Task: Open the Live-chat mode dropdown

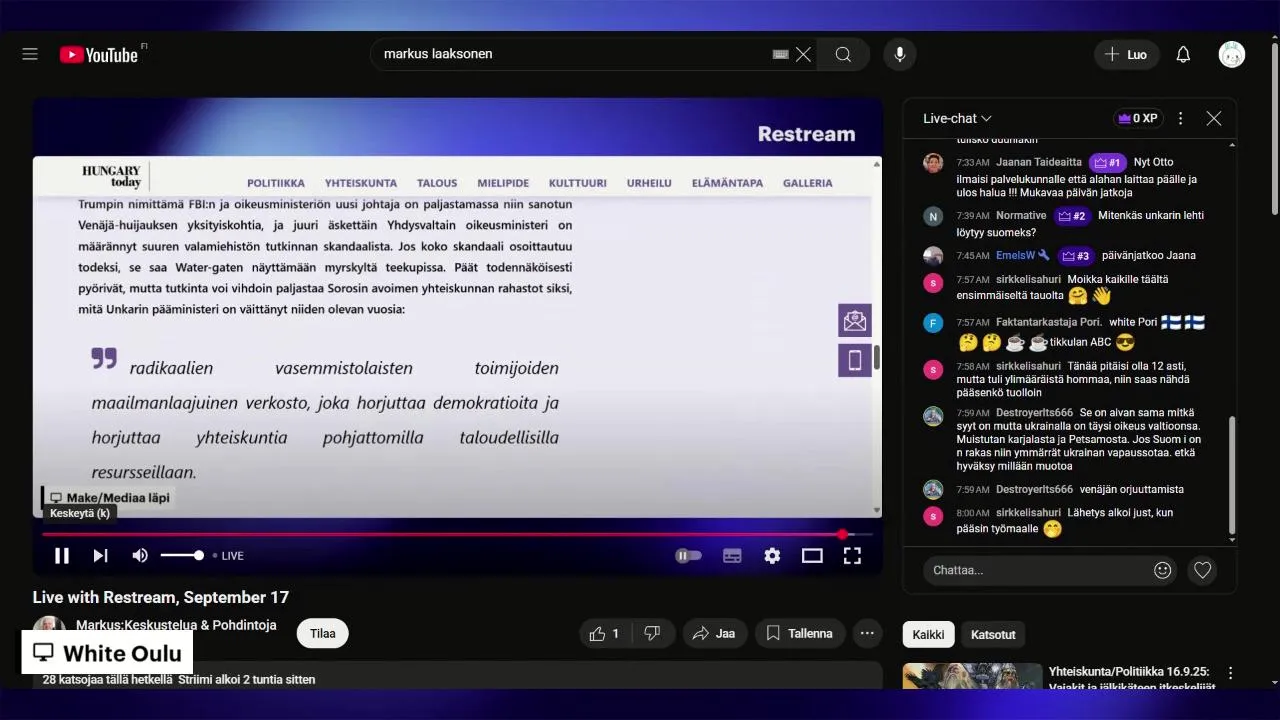Action: [x=957, y=118]
